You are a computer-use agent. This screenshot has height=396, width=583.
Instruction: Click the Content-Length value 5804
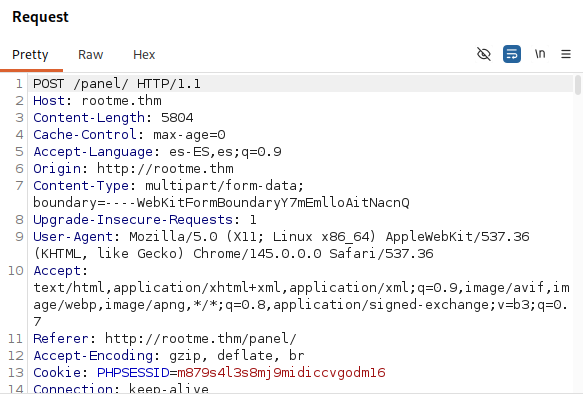pos(177,118)
